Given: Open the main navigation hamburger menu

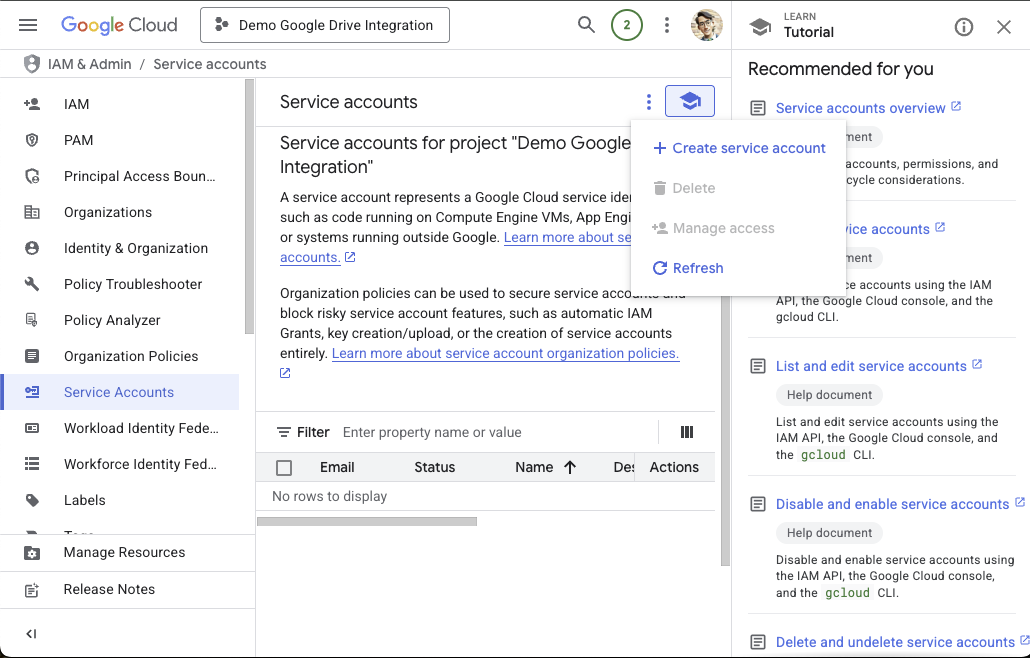Looking at the screenshot, I should click(28, 25).
